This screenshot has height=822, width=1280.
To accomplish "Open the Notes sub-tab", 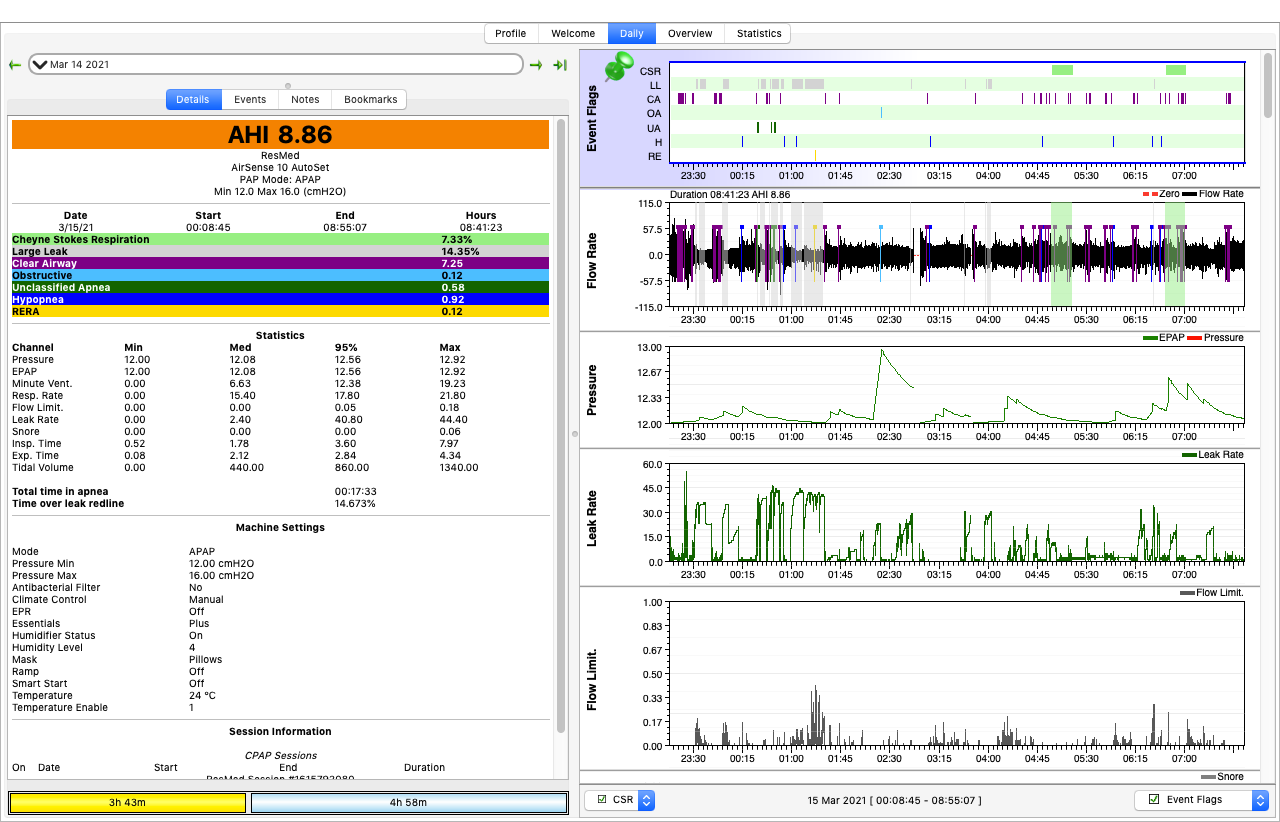I will [x=305, y=99].
